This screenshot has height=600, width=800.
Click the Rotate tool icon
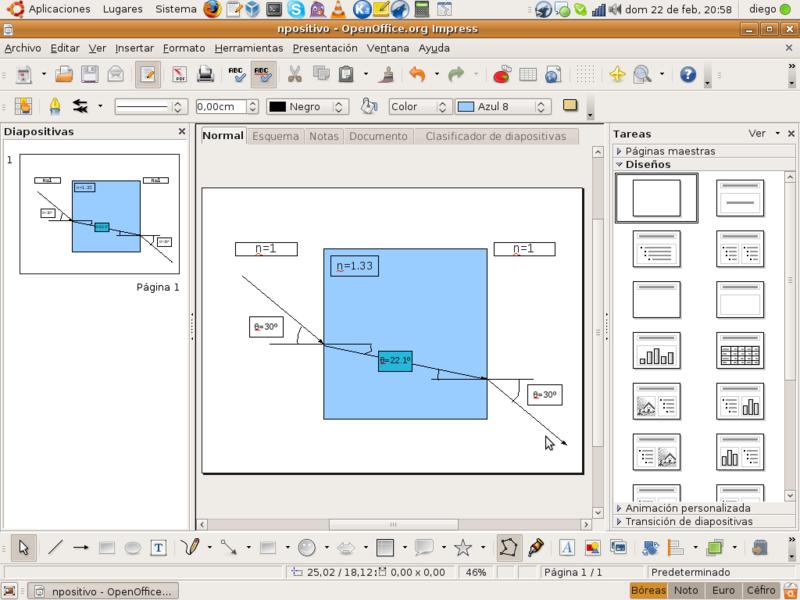pyautogui.click(x=650, y=548)
